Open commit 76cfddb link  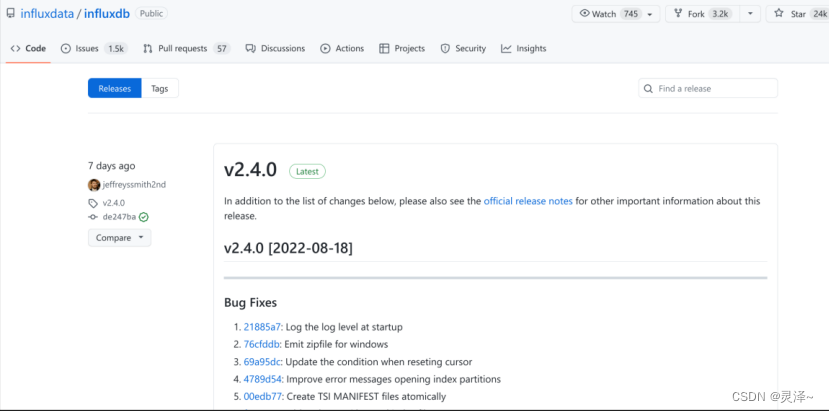[x=262, y=344]
